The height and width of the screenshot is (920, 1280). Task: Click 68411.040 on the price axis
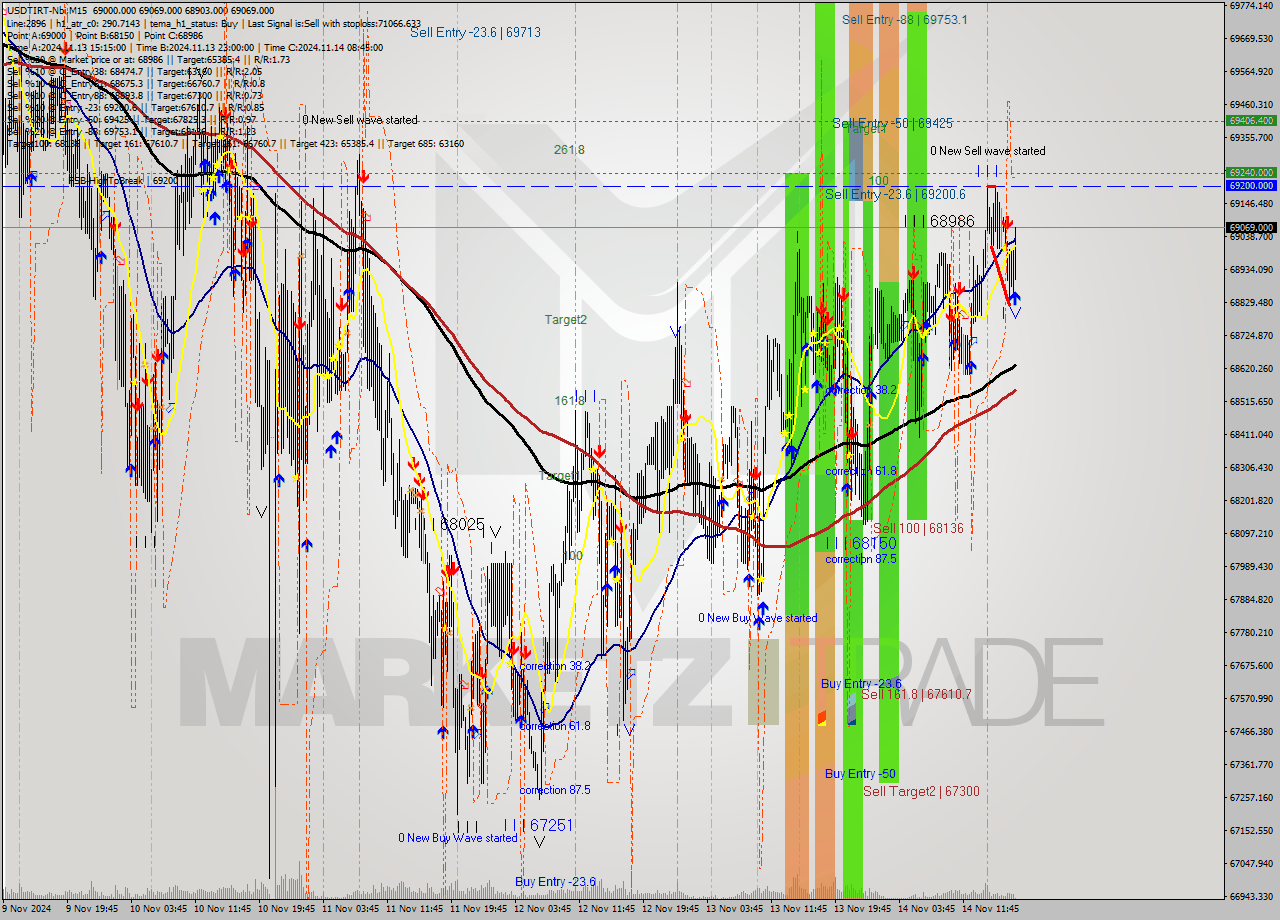tap(1251, 435)
